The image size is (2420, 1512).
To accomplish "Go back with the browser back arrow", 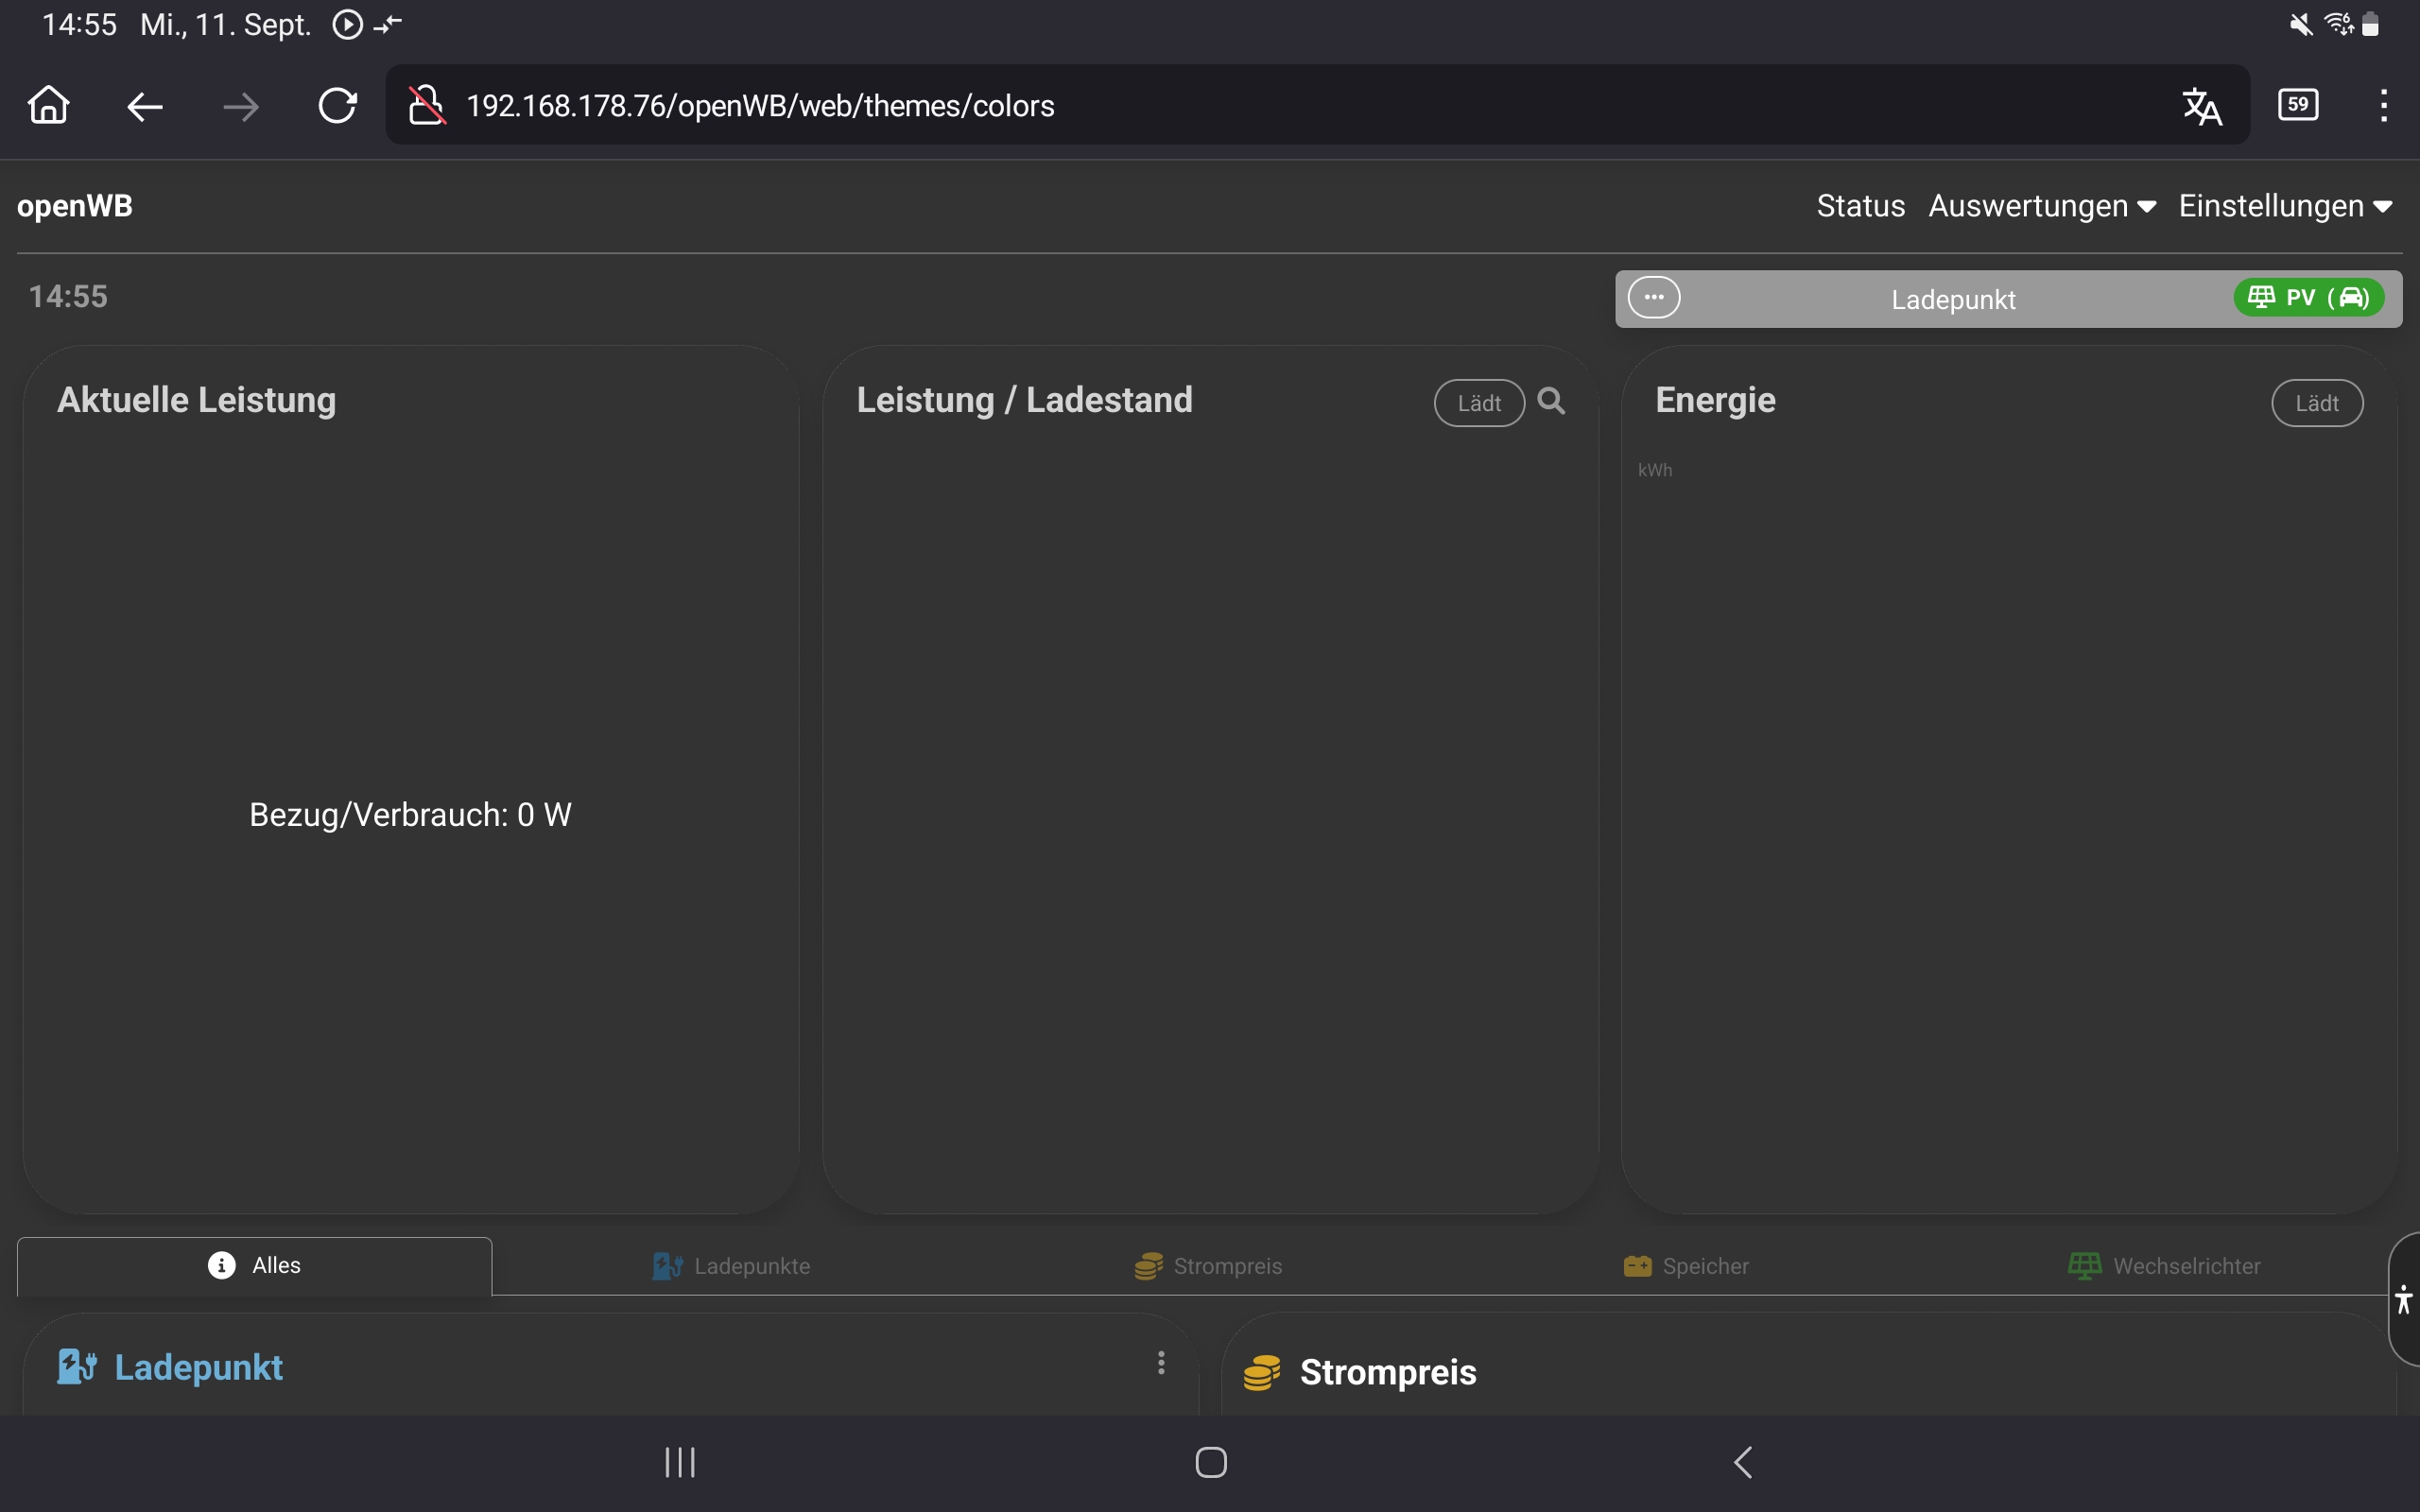I will 145,106.
